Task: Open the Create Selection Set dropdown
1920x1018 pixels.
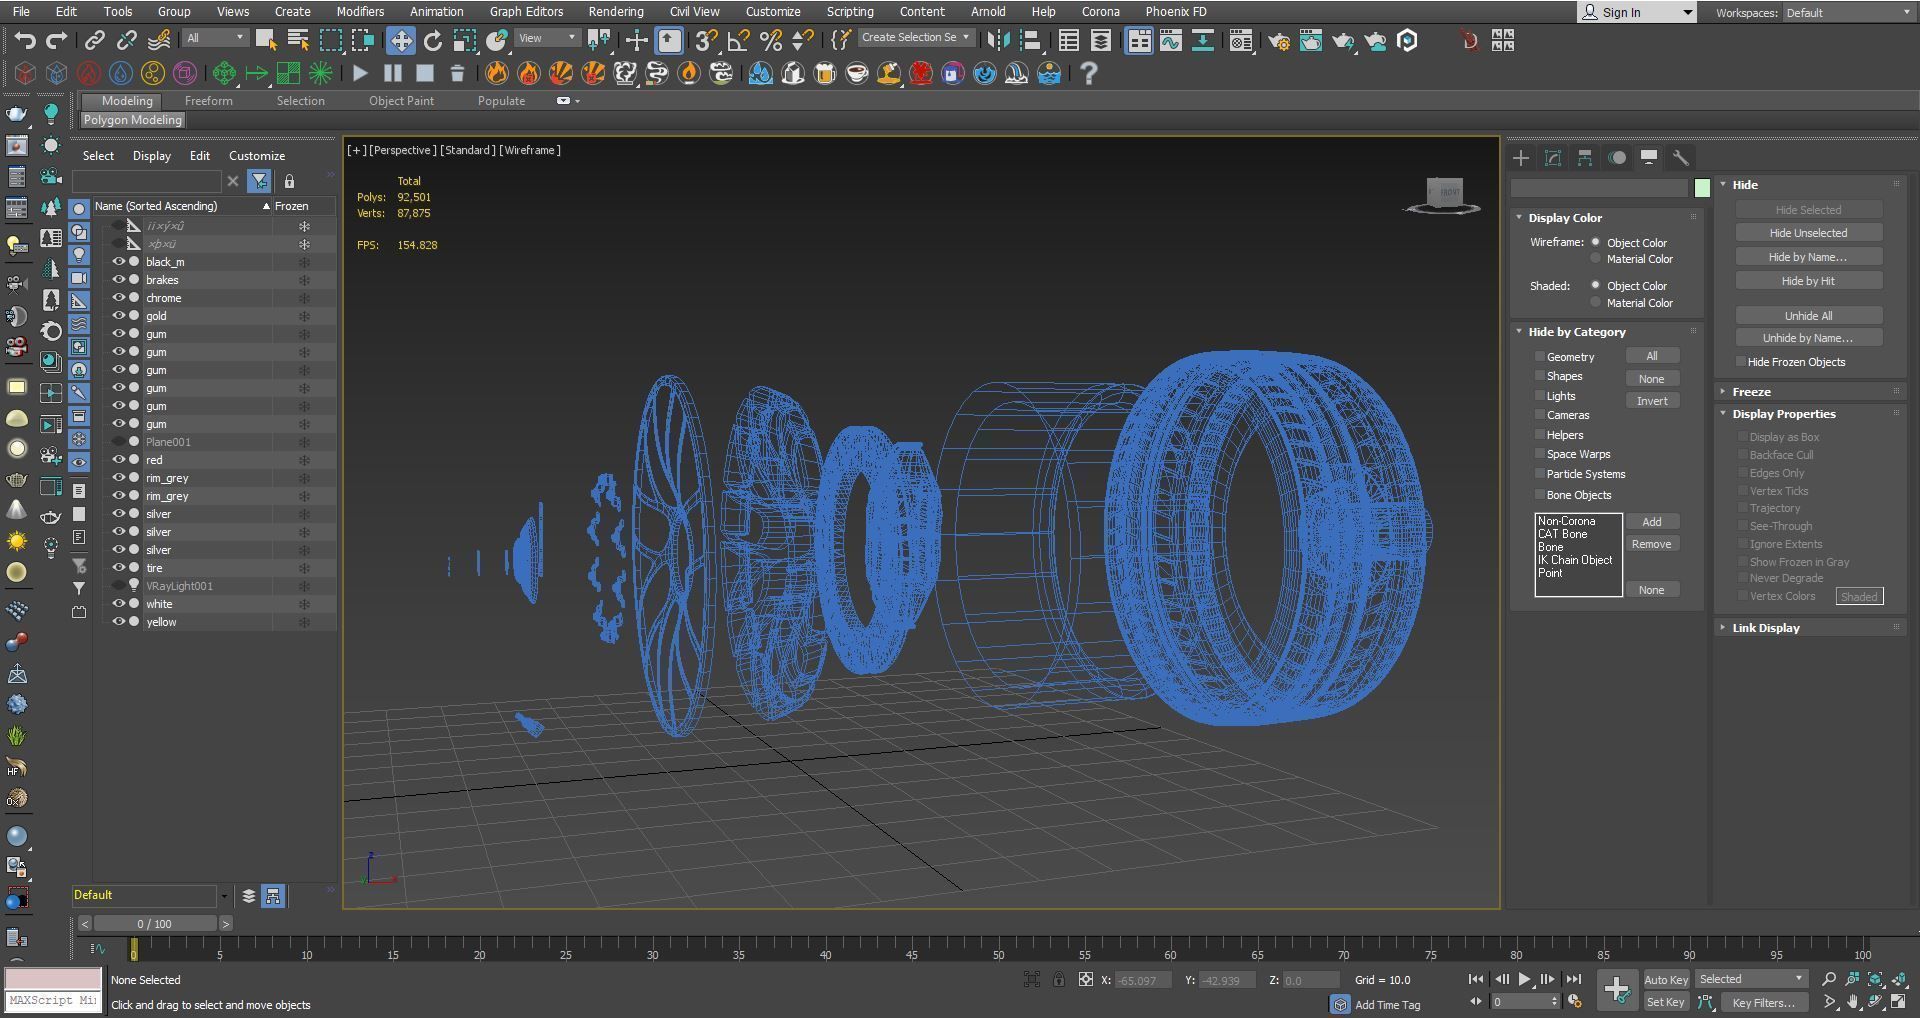Action: pyautogui.click(x=915, y=38)
